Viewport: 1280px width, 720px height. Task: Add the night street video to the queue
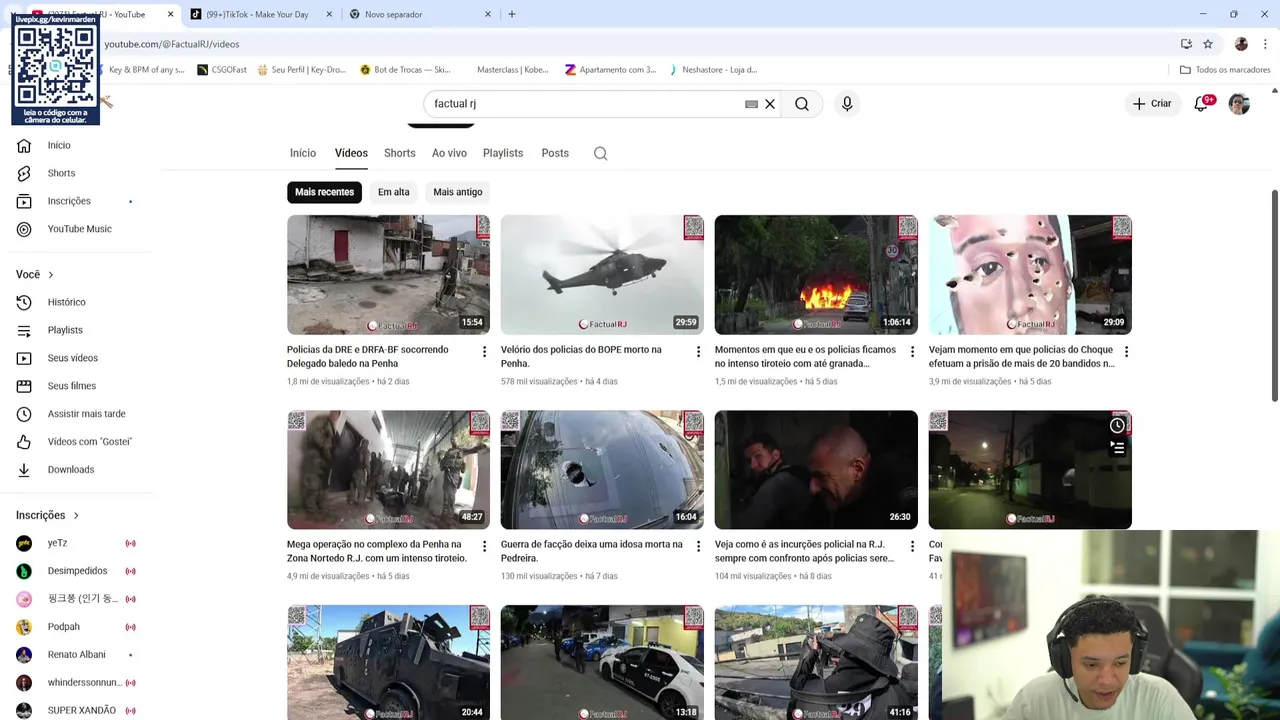click(1117, 448)
